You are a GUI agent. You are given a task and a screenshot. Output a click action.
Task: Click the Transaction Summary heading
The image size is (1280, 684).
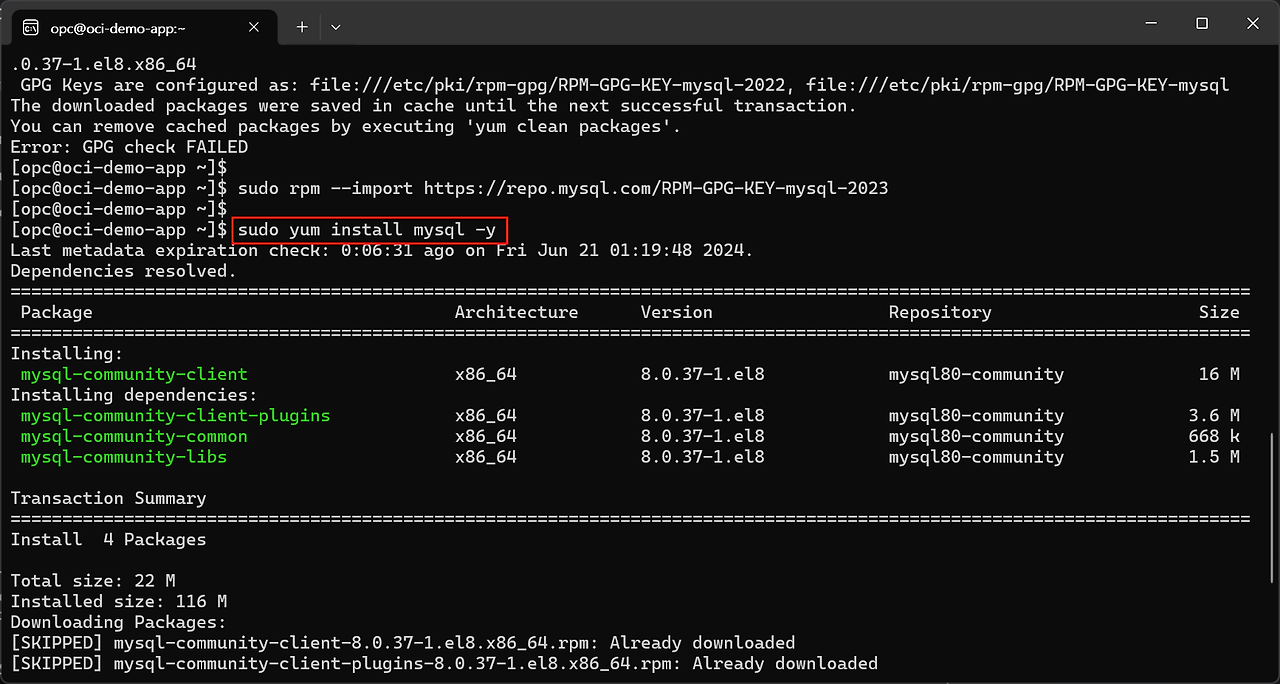coord(108,498)
